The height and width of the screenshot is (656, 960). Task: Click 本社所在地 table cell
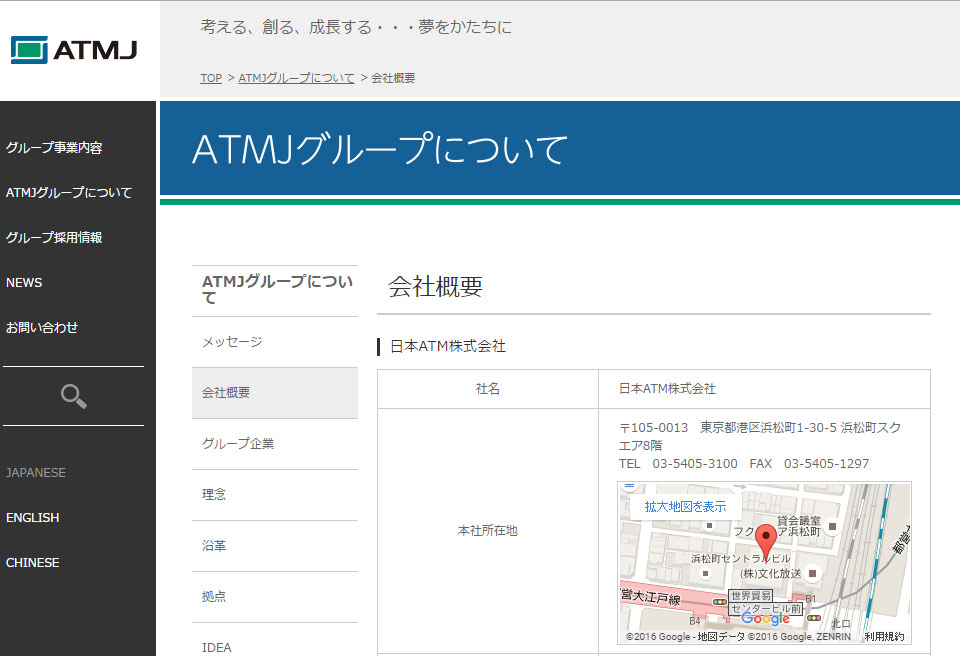488,531
